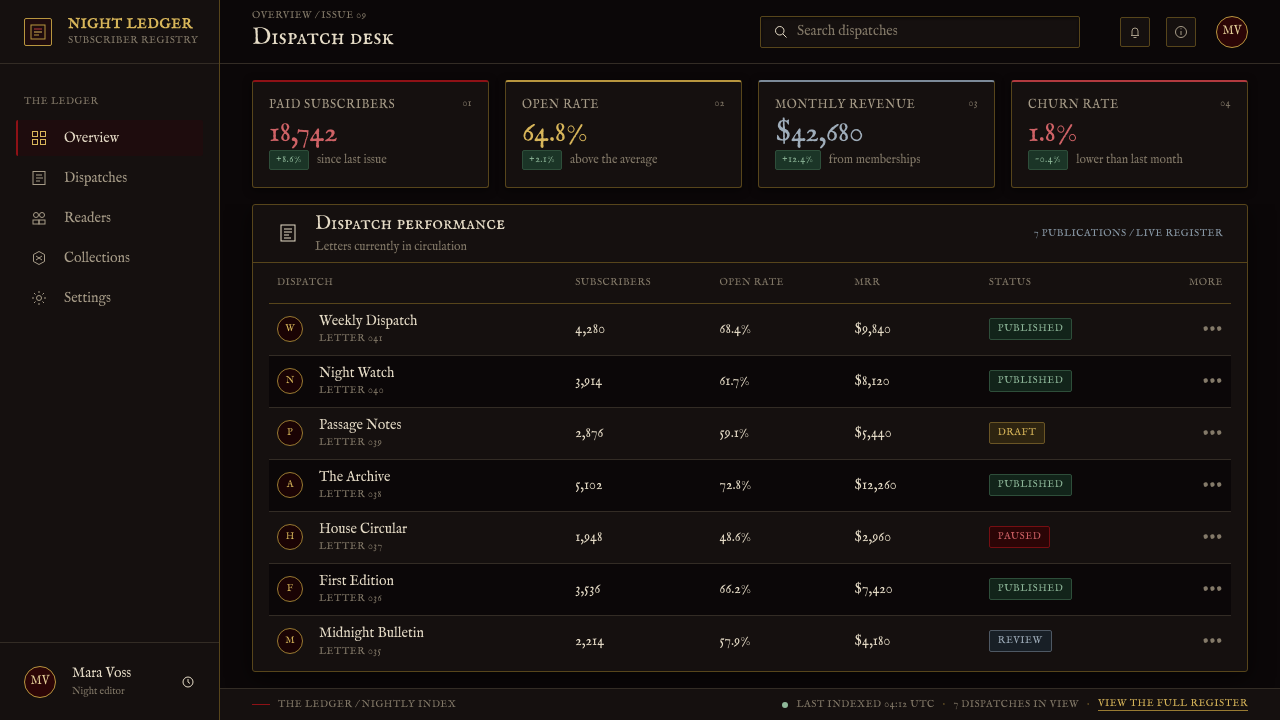Click the House Circular H badge
Viewport: 1280px width, 720px height.
(x=290, y=537)
